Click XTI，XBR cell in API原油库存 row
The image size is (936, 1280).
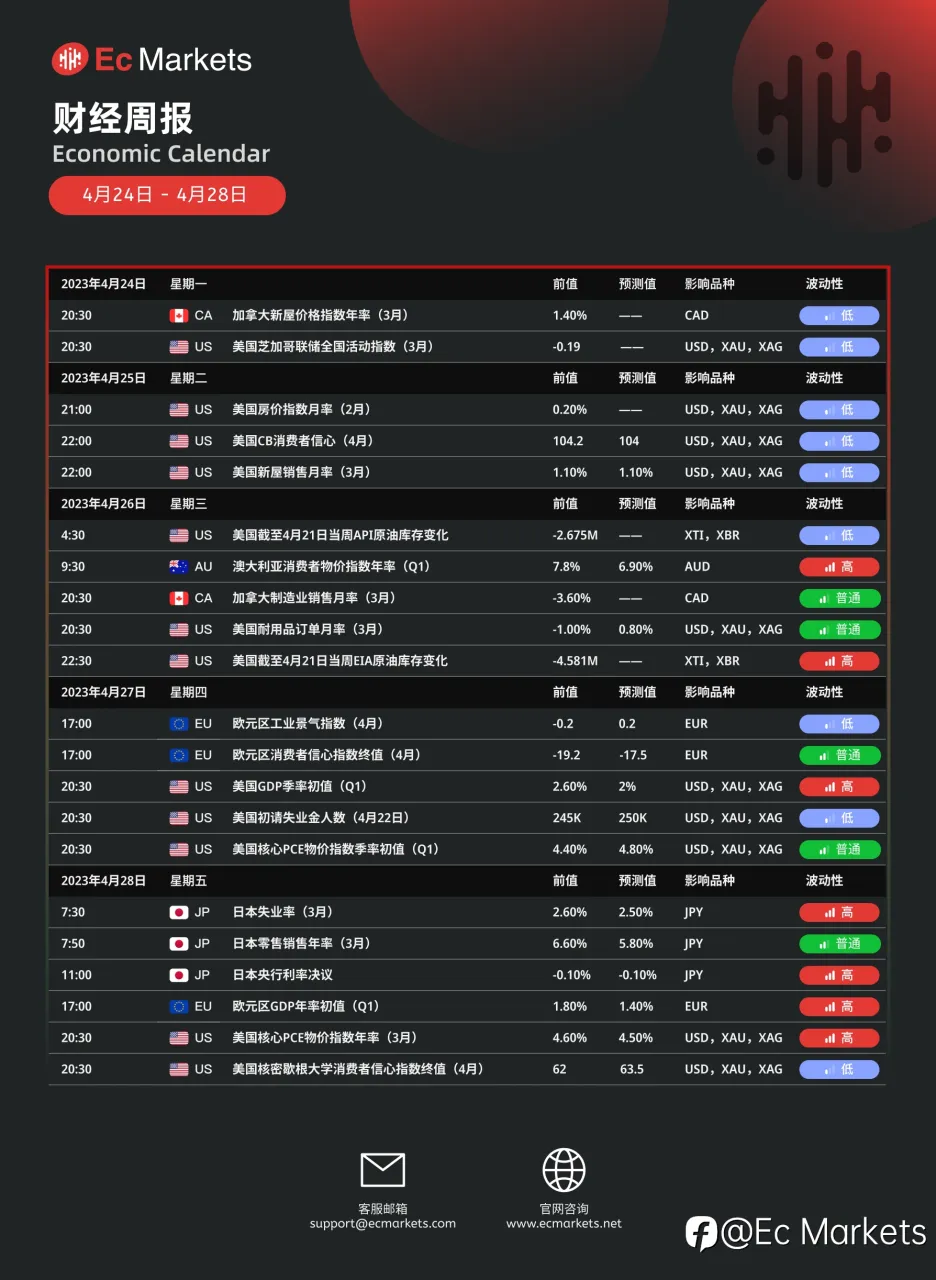tap(713, 535)
